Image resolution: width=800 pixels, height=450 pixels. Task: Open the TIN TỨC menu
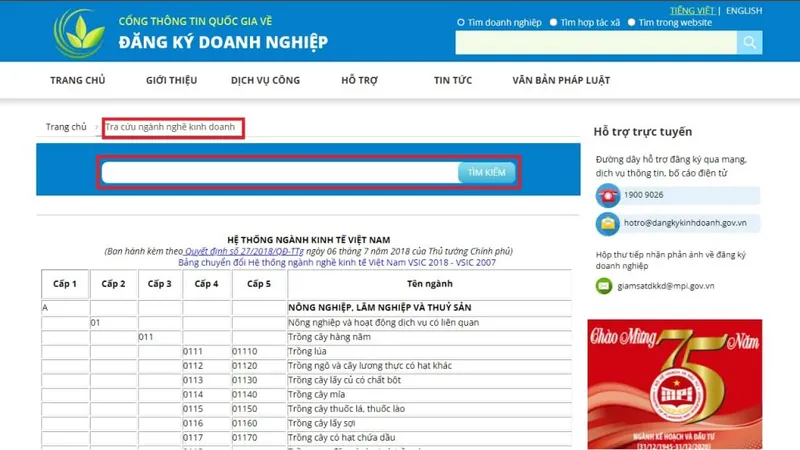coord(453,80)
